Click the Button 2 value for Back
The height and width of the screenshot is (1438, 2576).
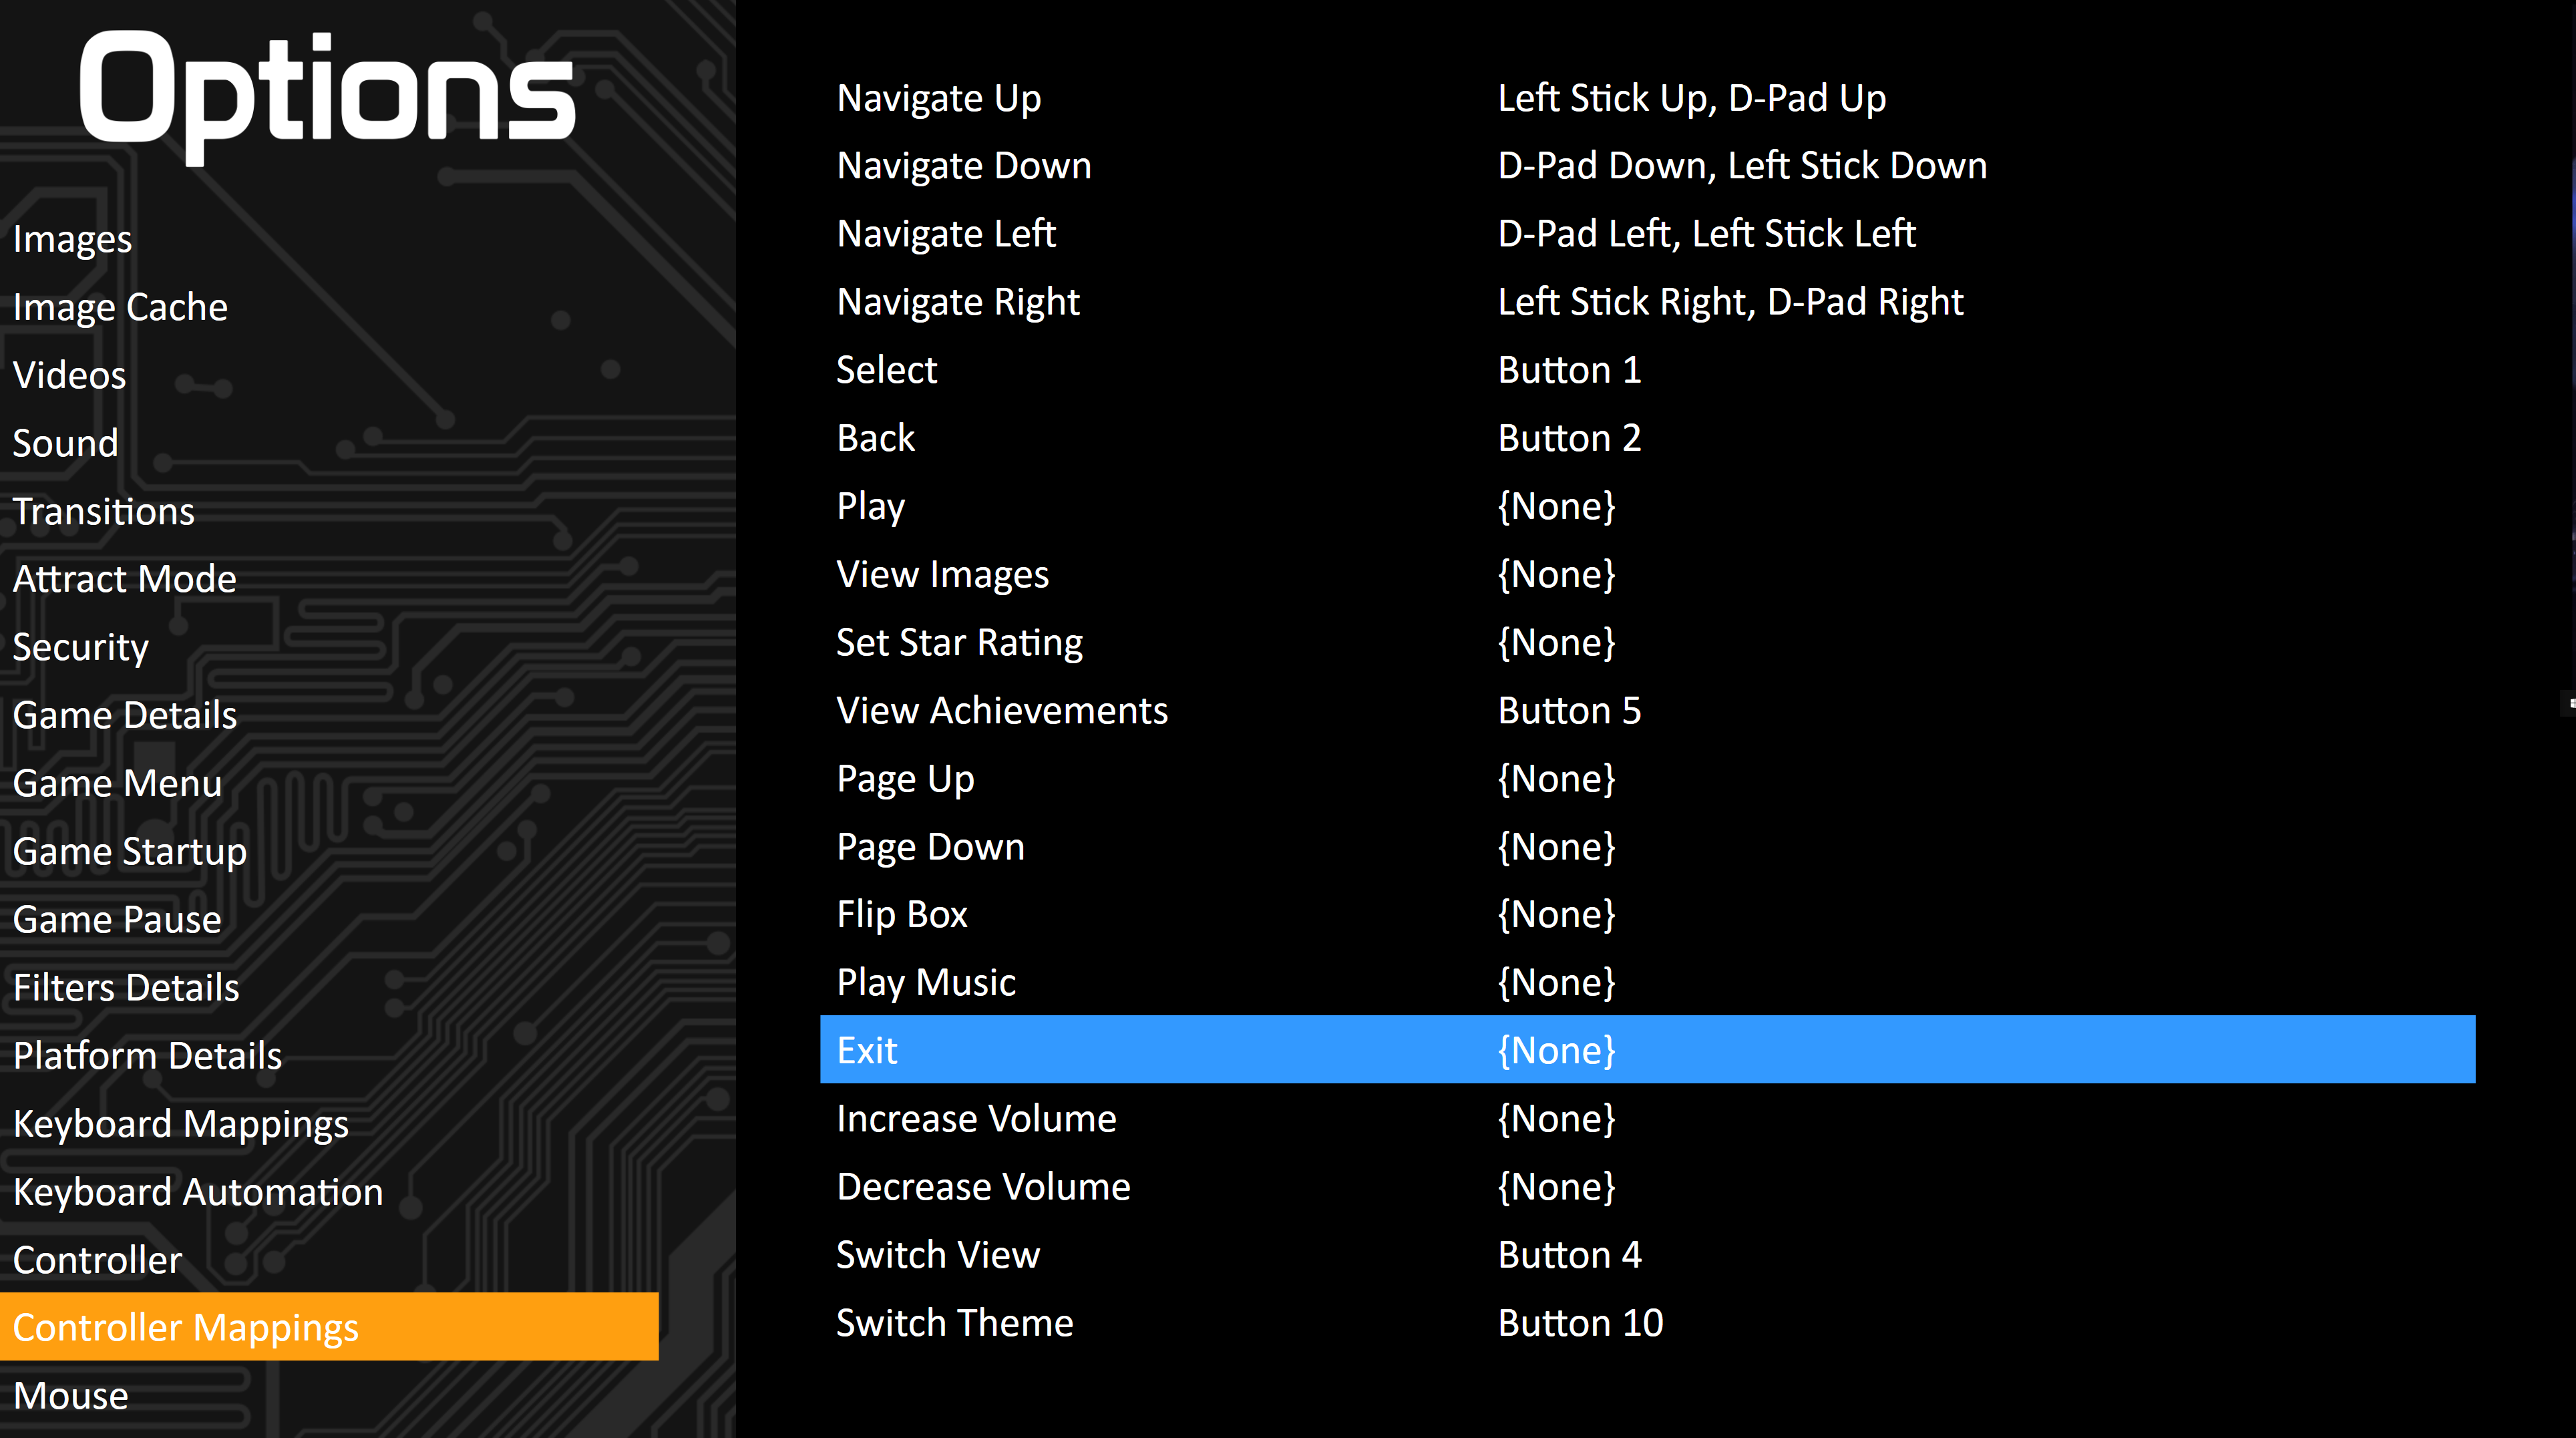point(1569,438)
